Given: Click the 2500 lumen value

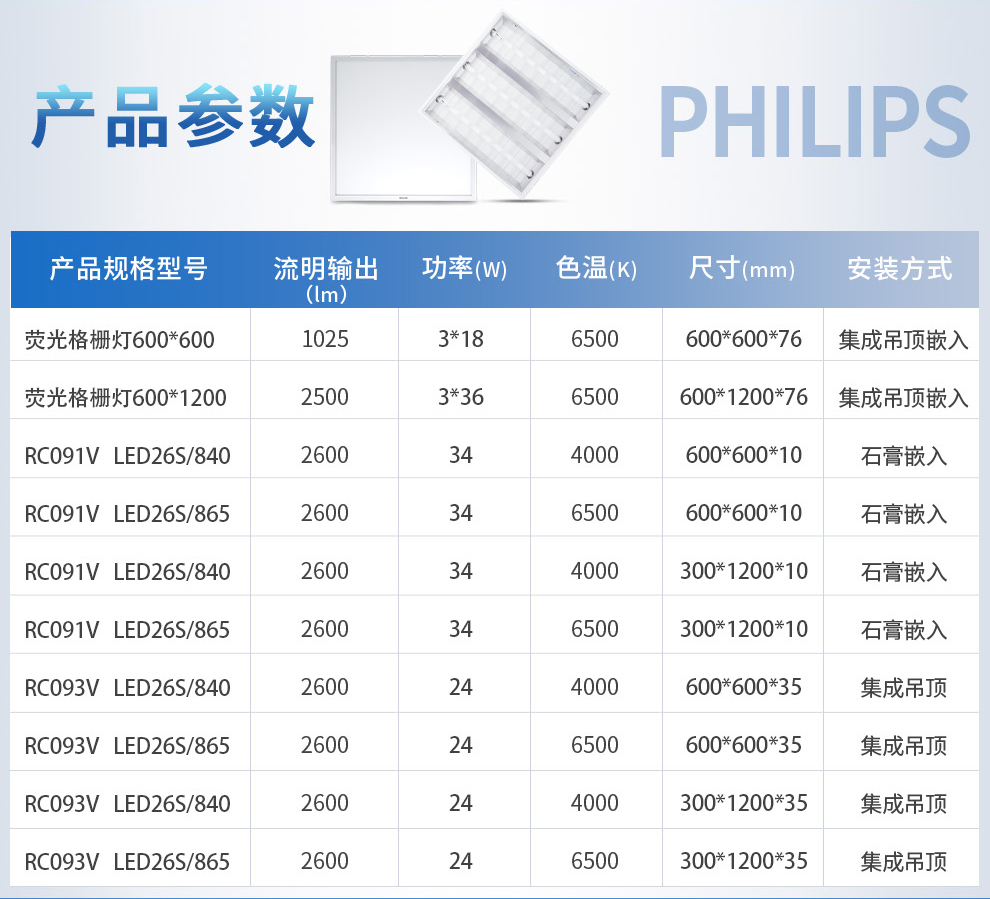Looking at the screenshot, I should click(325, 397).
